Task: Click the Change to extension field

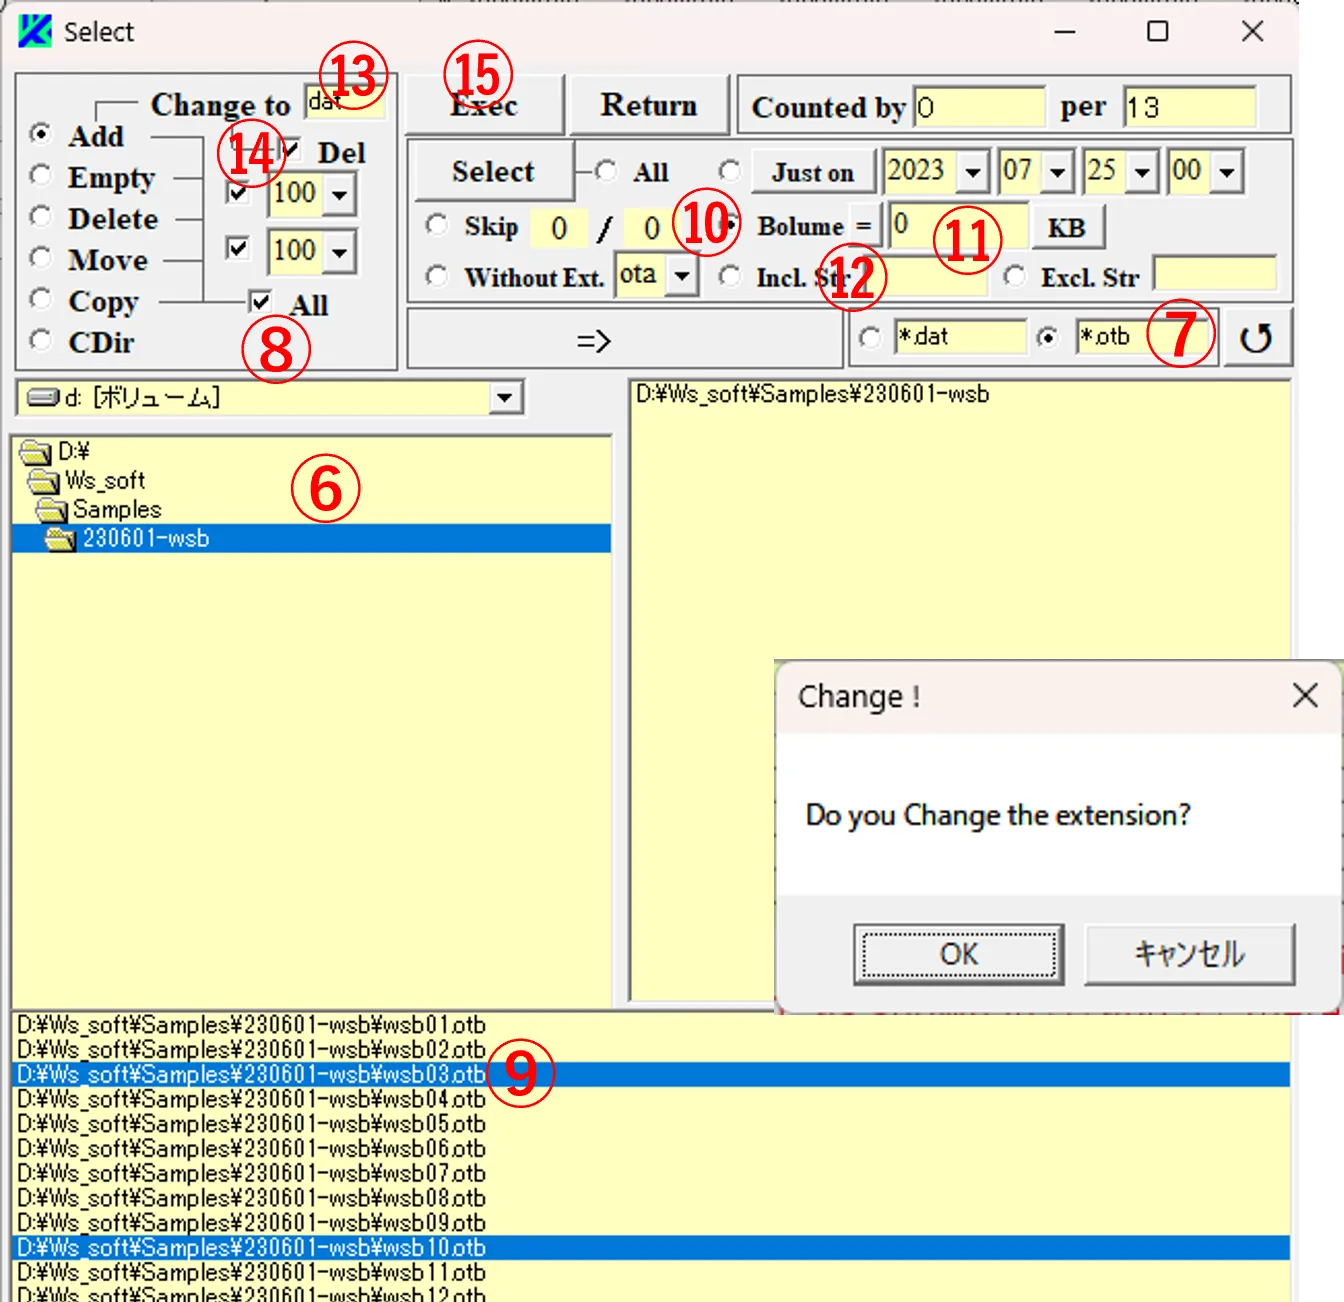Action: pos(344,101)
